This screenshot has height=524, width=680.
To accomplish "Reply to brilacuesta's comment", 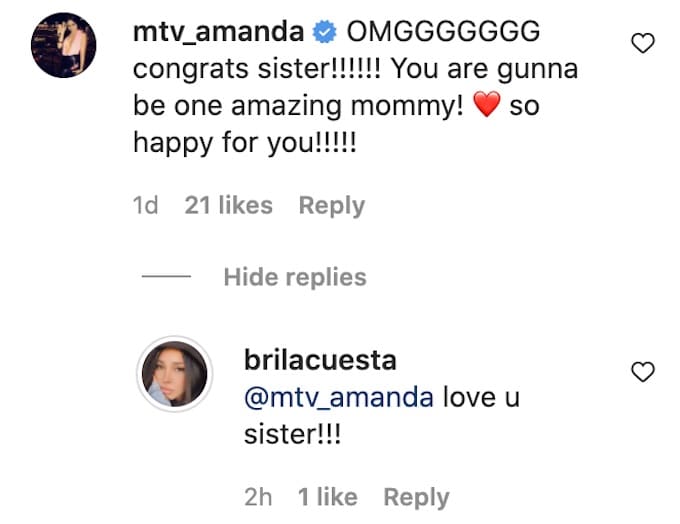I will click(x=417, y=497).
